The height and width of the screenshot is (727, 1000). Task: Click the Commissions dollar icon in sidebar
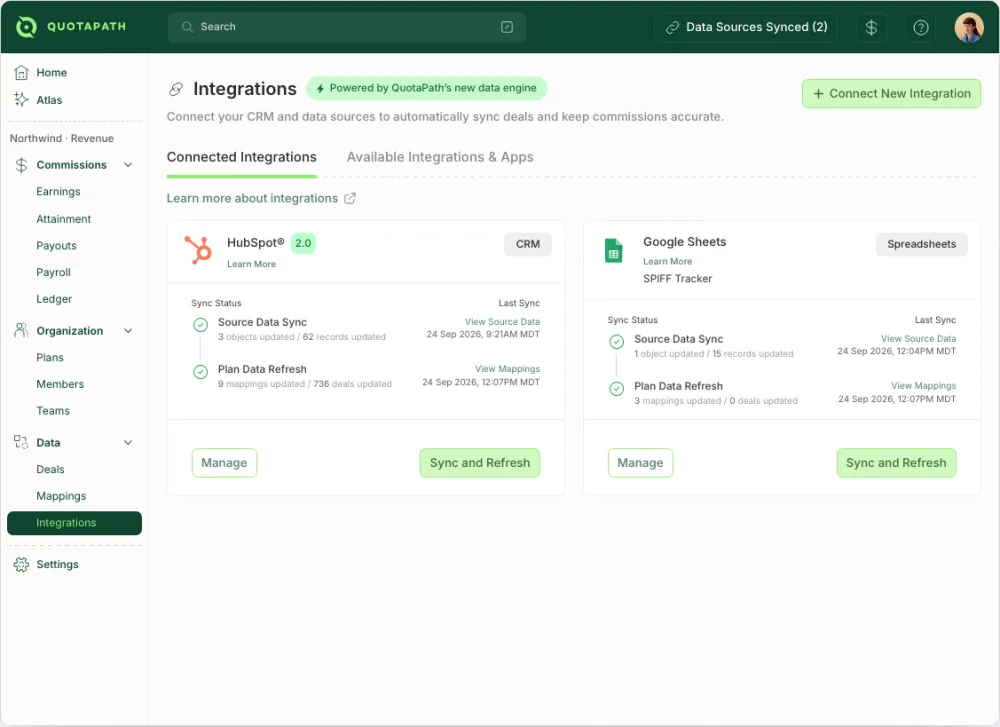coord(22,165)
